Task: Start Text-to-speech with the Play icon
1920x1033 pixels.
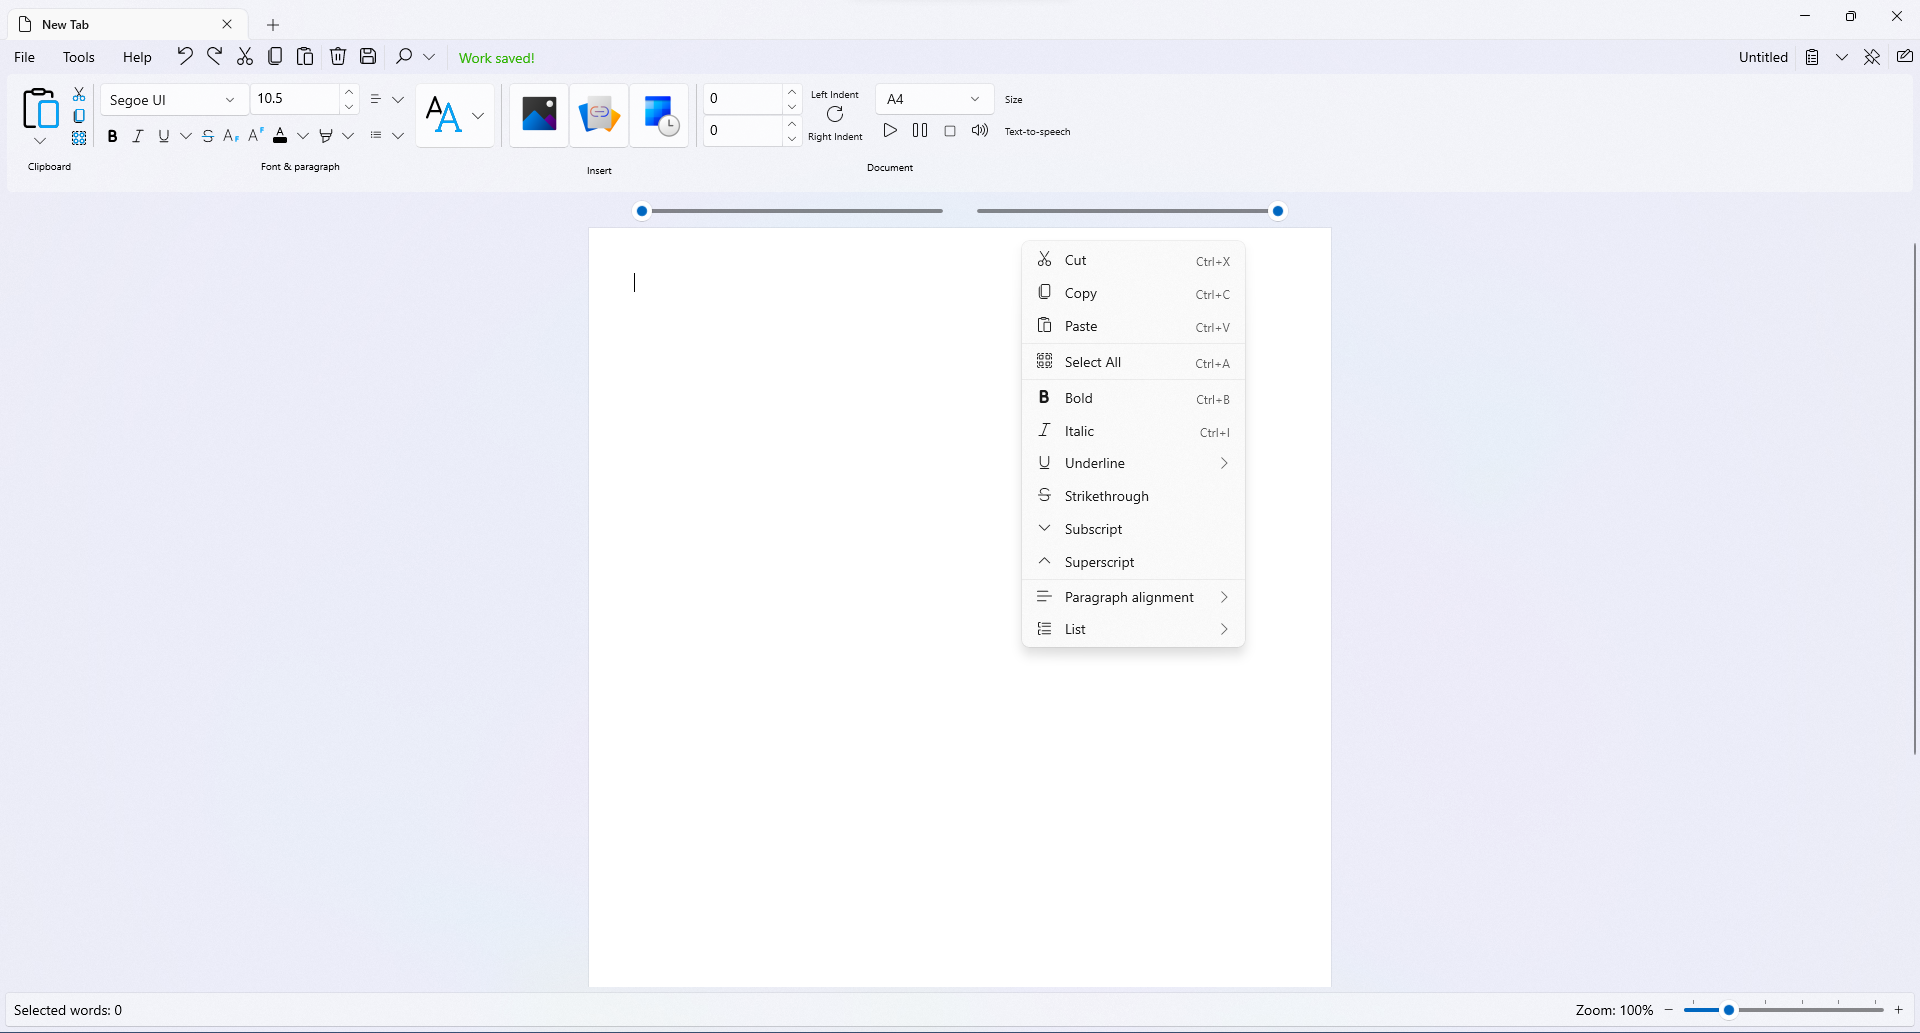Action: (890, 130)
